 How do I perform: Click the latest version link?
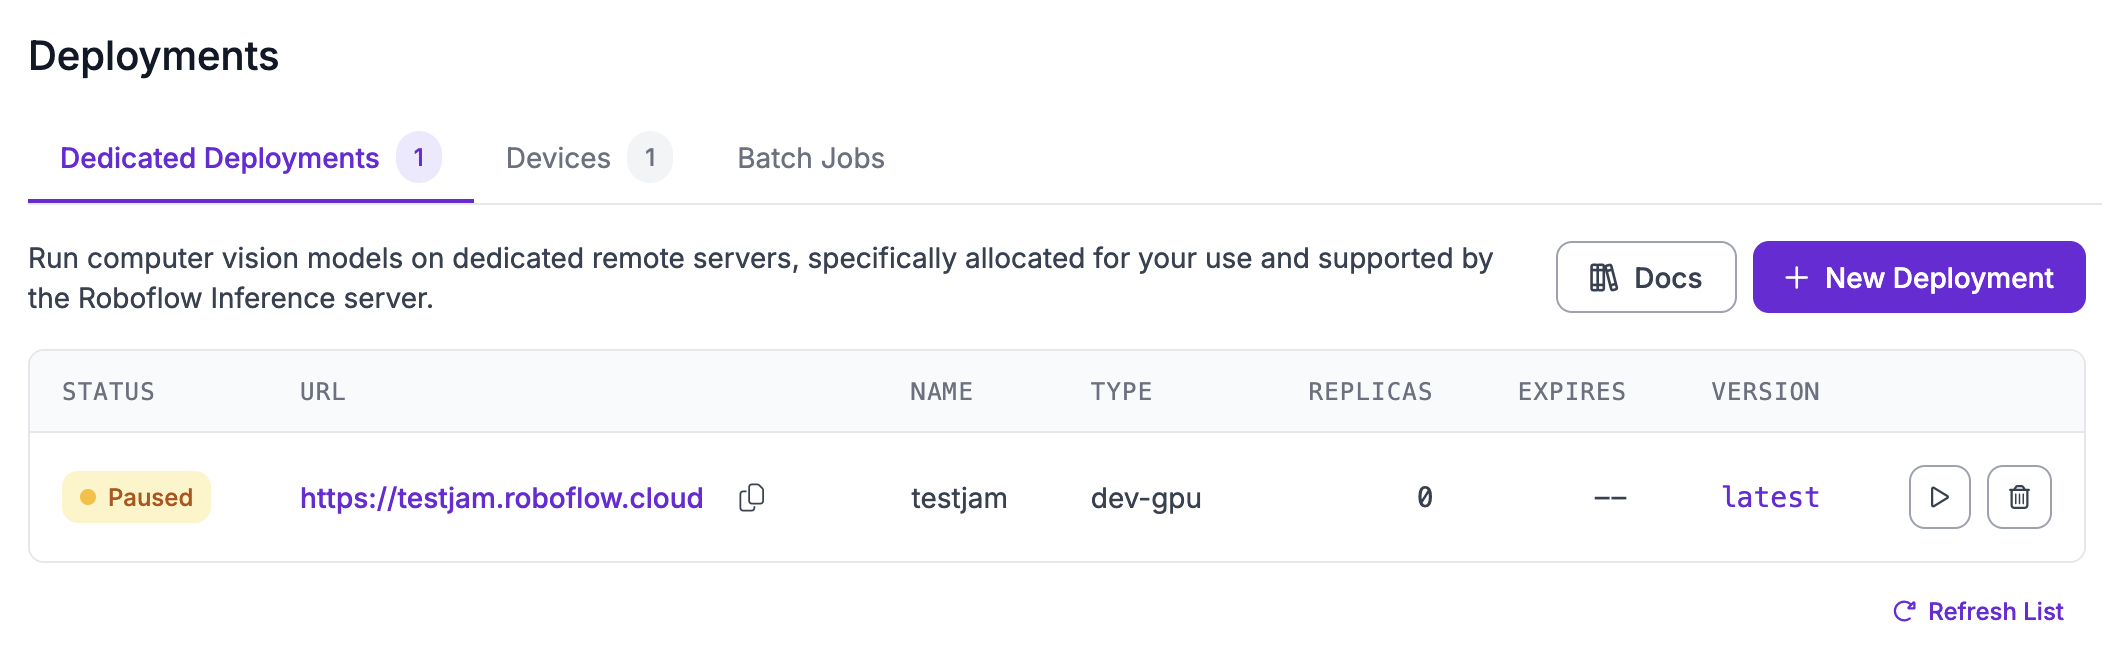pos(1770,497)
